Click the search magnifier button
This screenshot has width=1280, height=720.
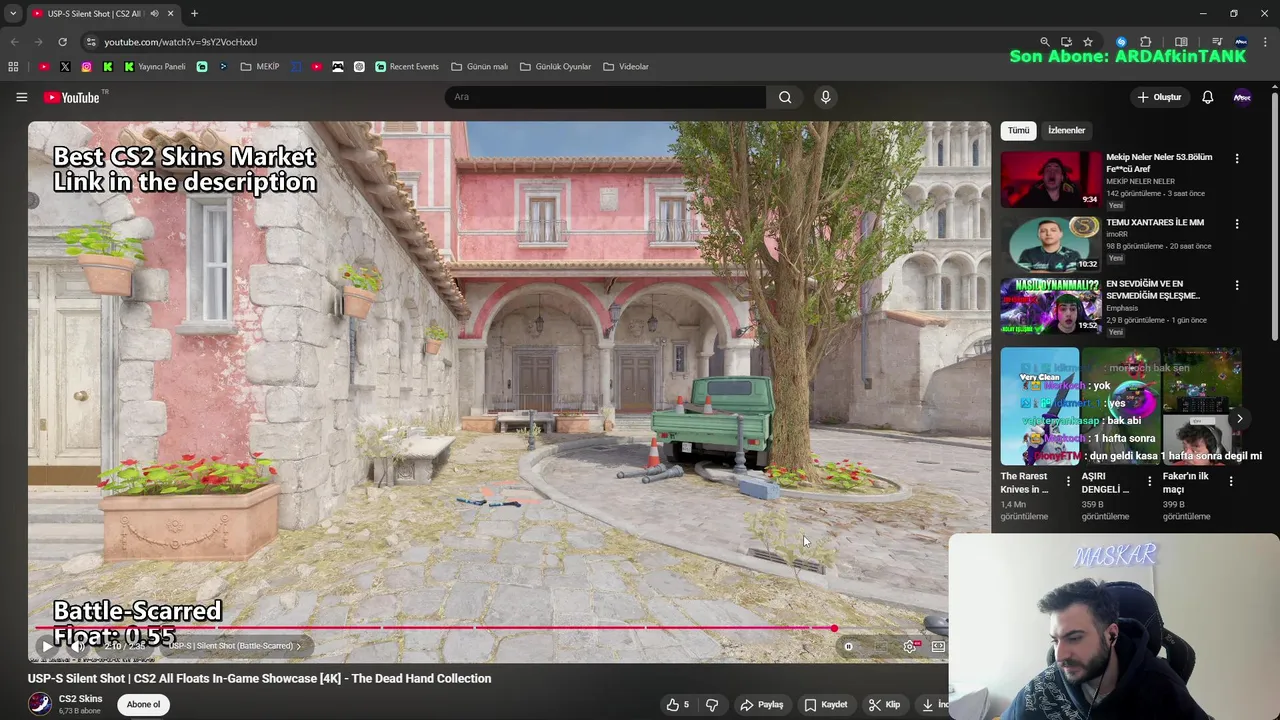(x=785, y=97)
